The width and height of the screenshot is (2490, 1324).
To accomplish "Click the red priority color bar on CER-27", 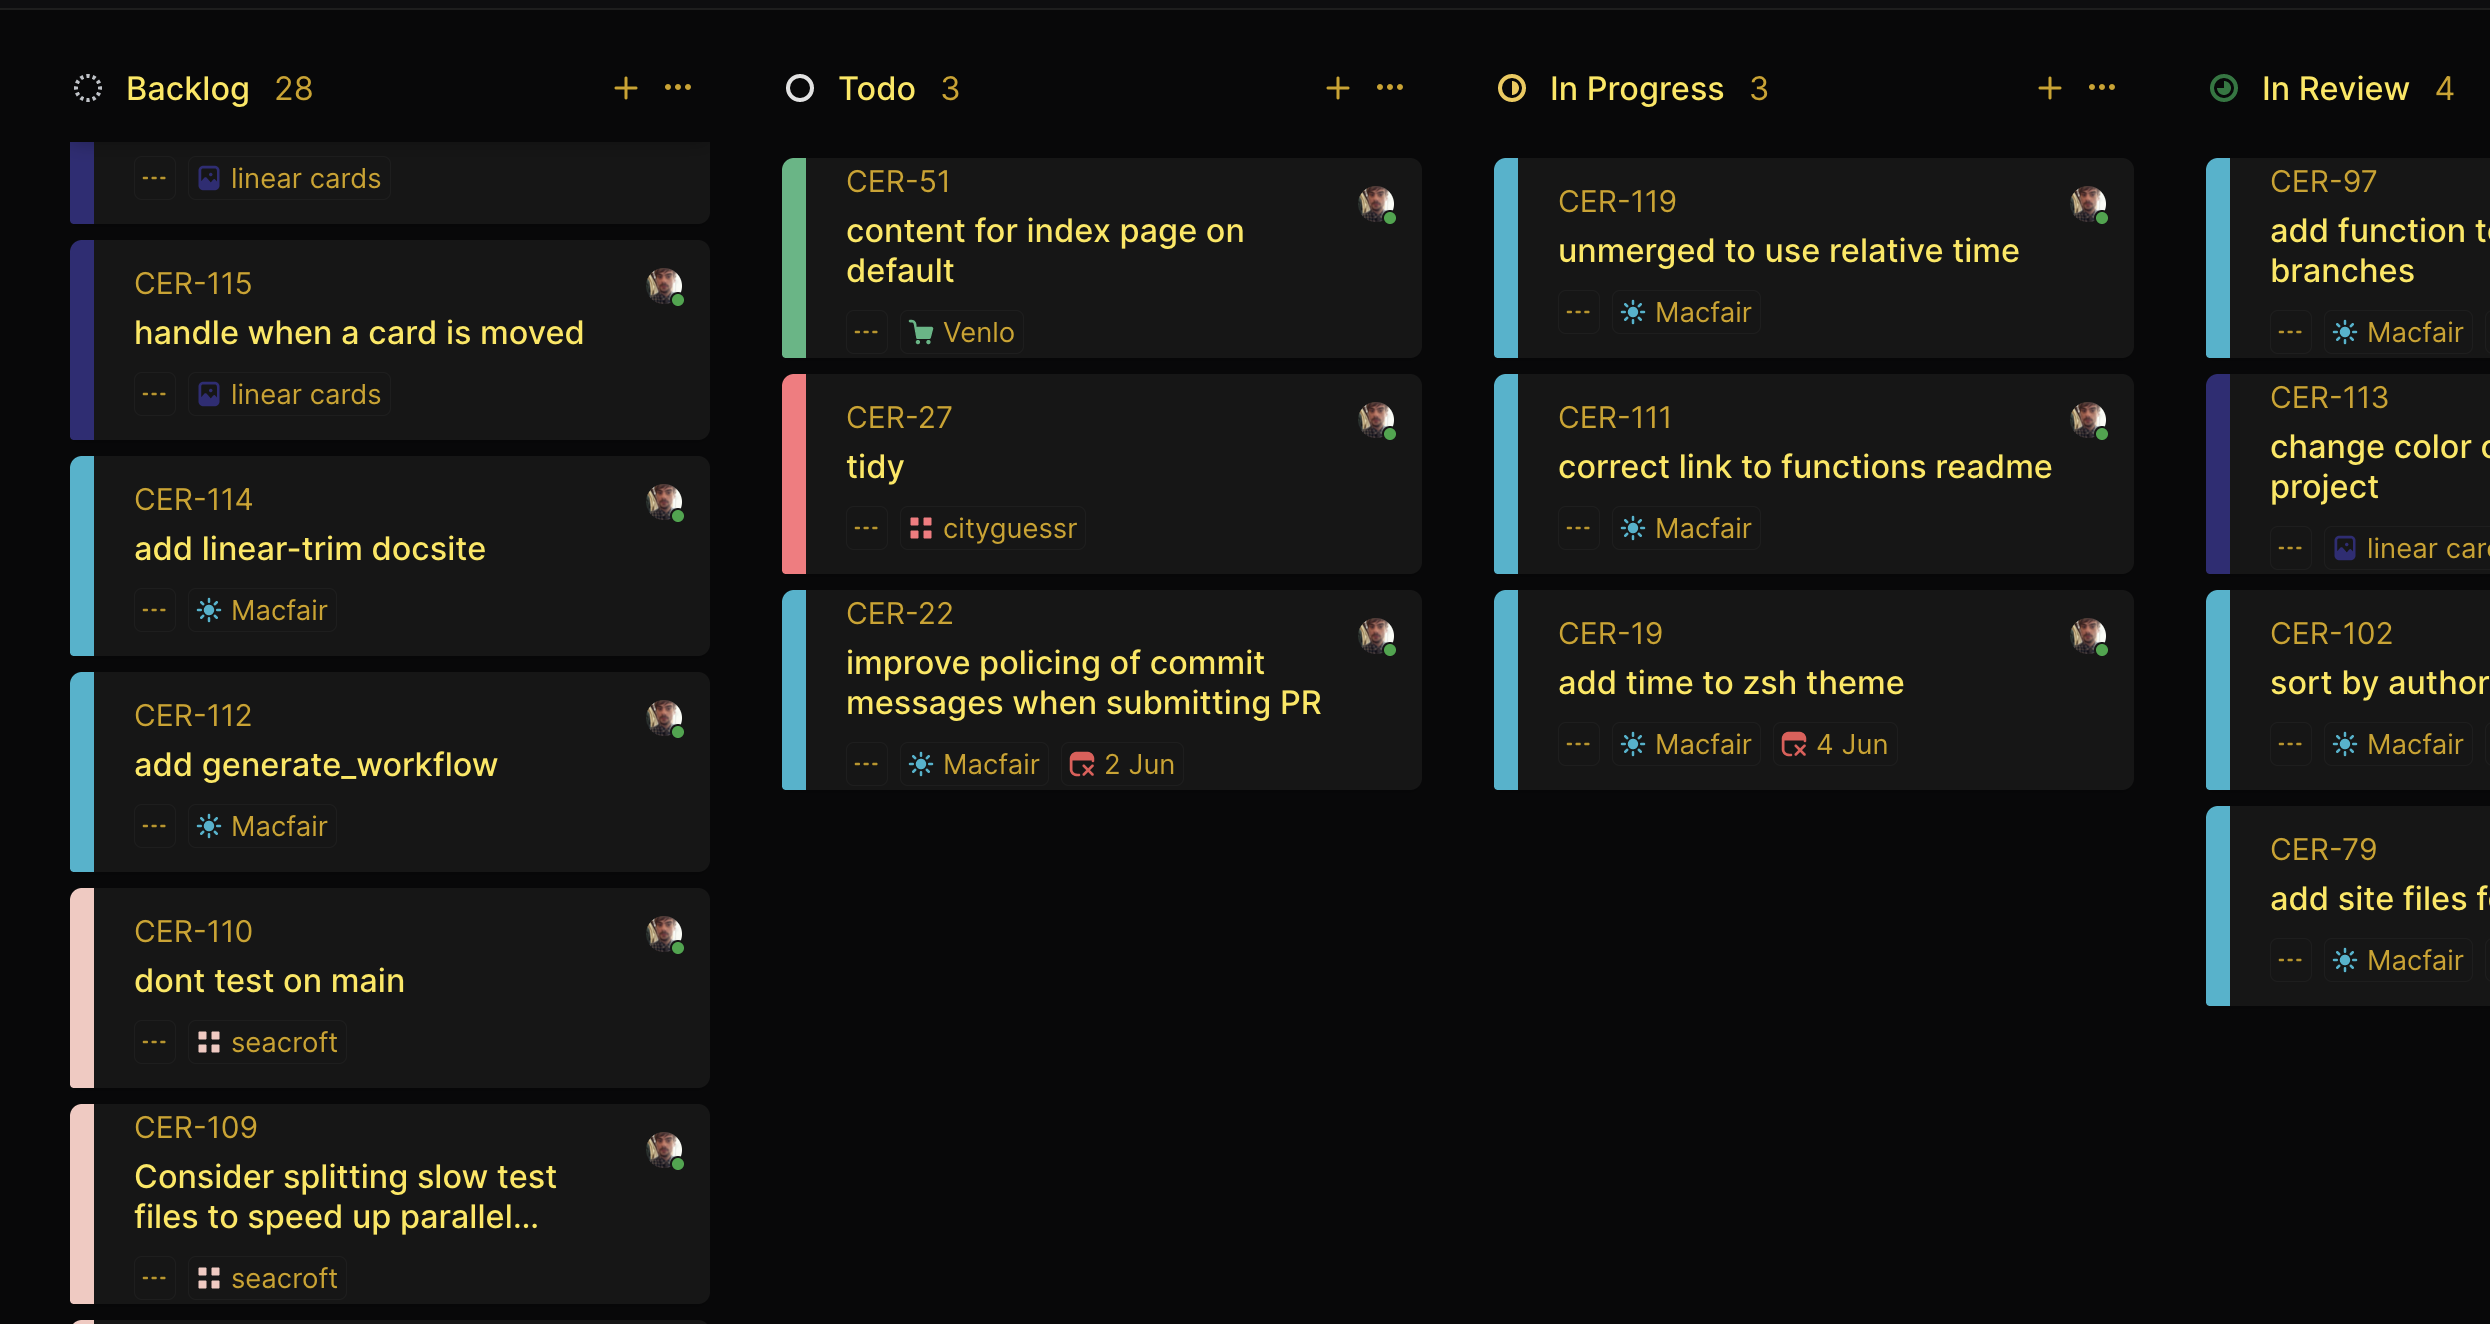I will coord(796,474).
